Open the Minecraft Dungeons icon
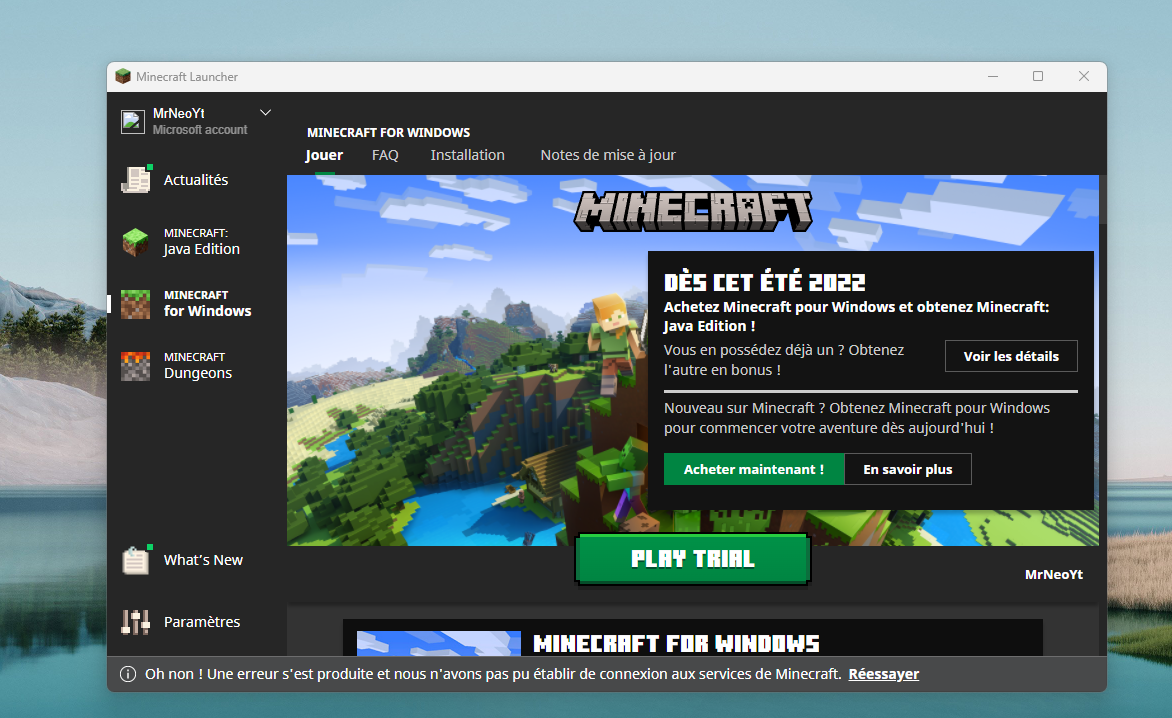This screenshot has width=1172, height=718. 135,366
